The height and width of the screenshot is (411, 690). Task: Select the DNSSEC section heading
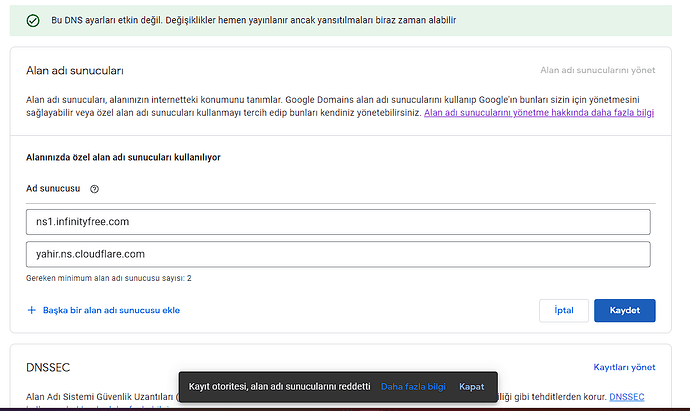[x=48, y=367]
